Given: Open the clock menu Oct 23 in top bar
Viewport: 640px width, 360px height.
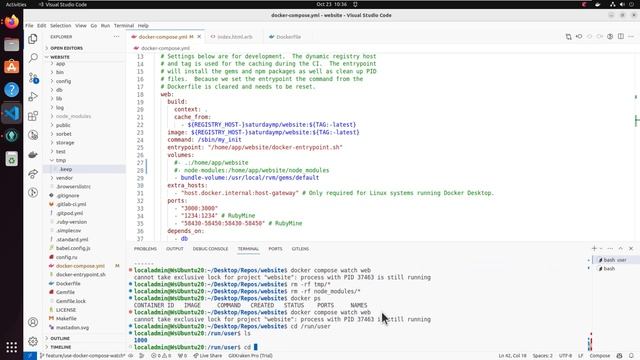Looking at the screenshot, I should [x=331, y=4].
